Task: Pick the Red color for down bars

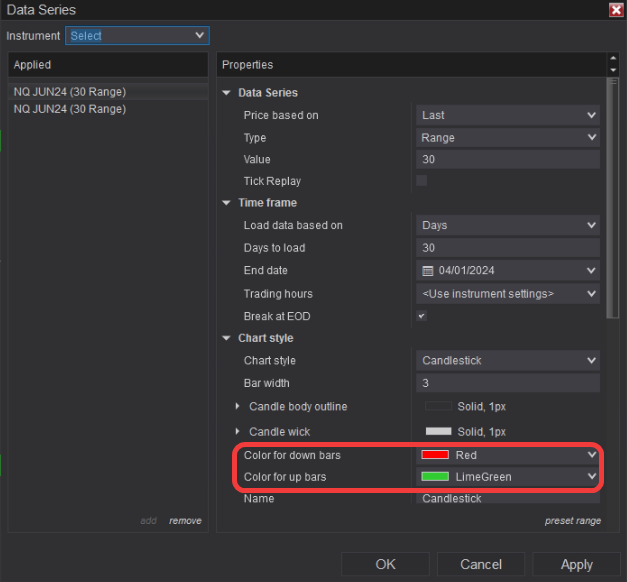Action: 507,455
